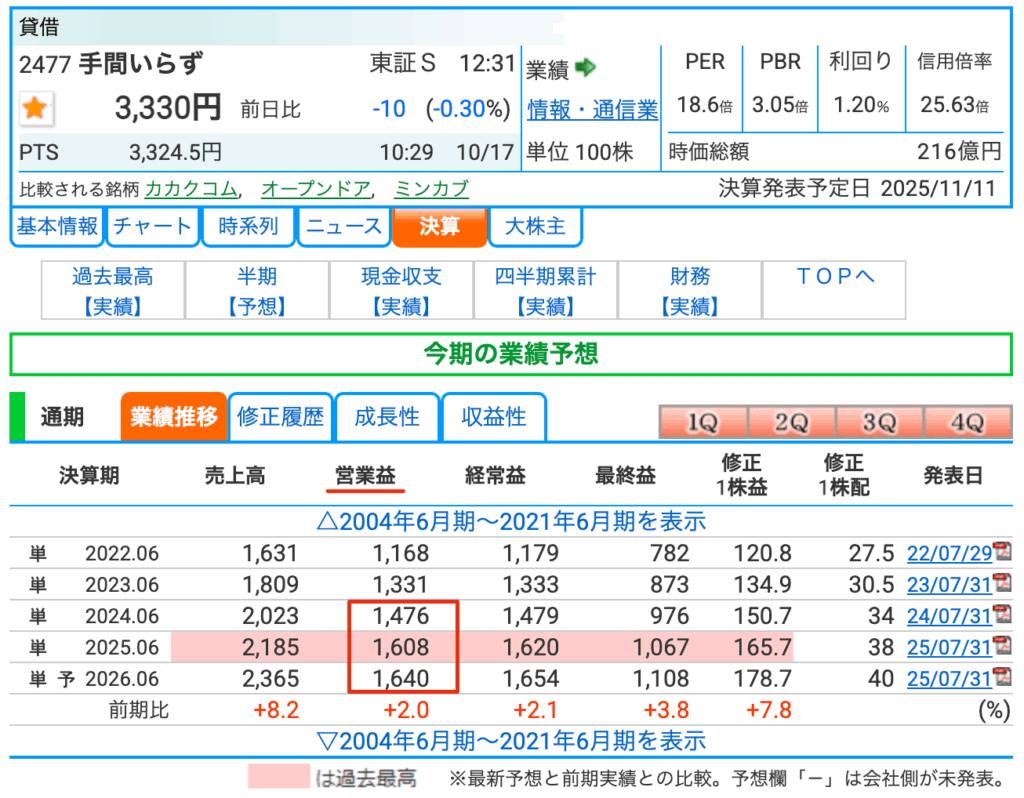Switch to the 大株主 tab
The width and height of the screenshot is (1024, 798).
535,227
